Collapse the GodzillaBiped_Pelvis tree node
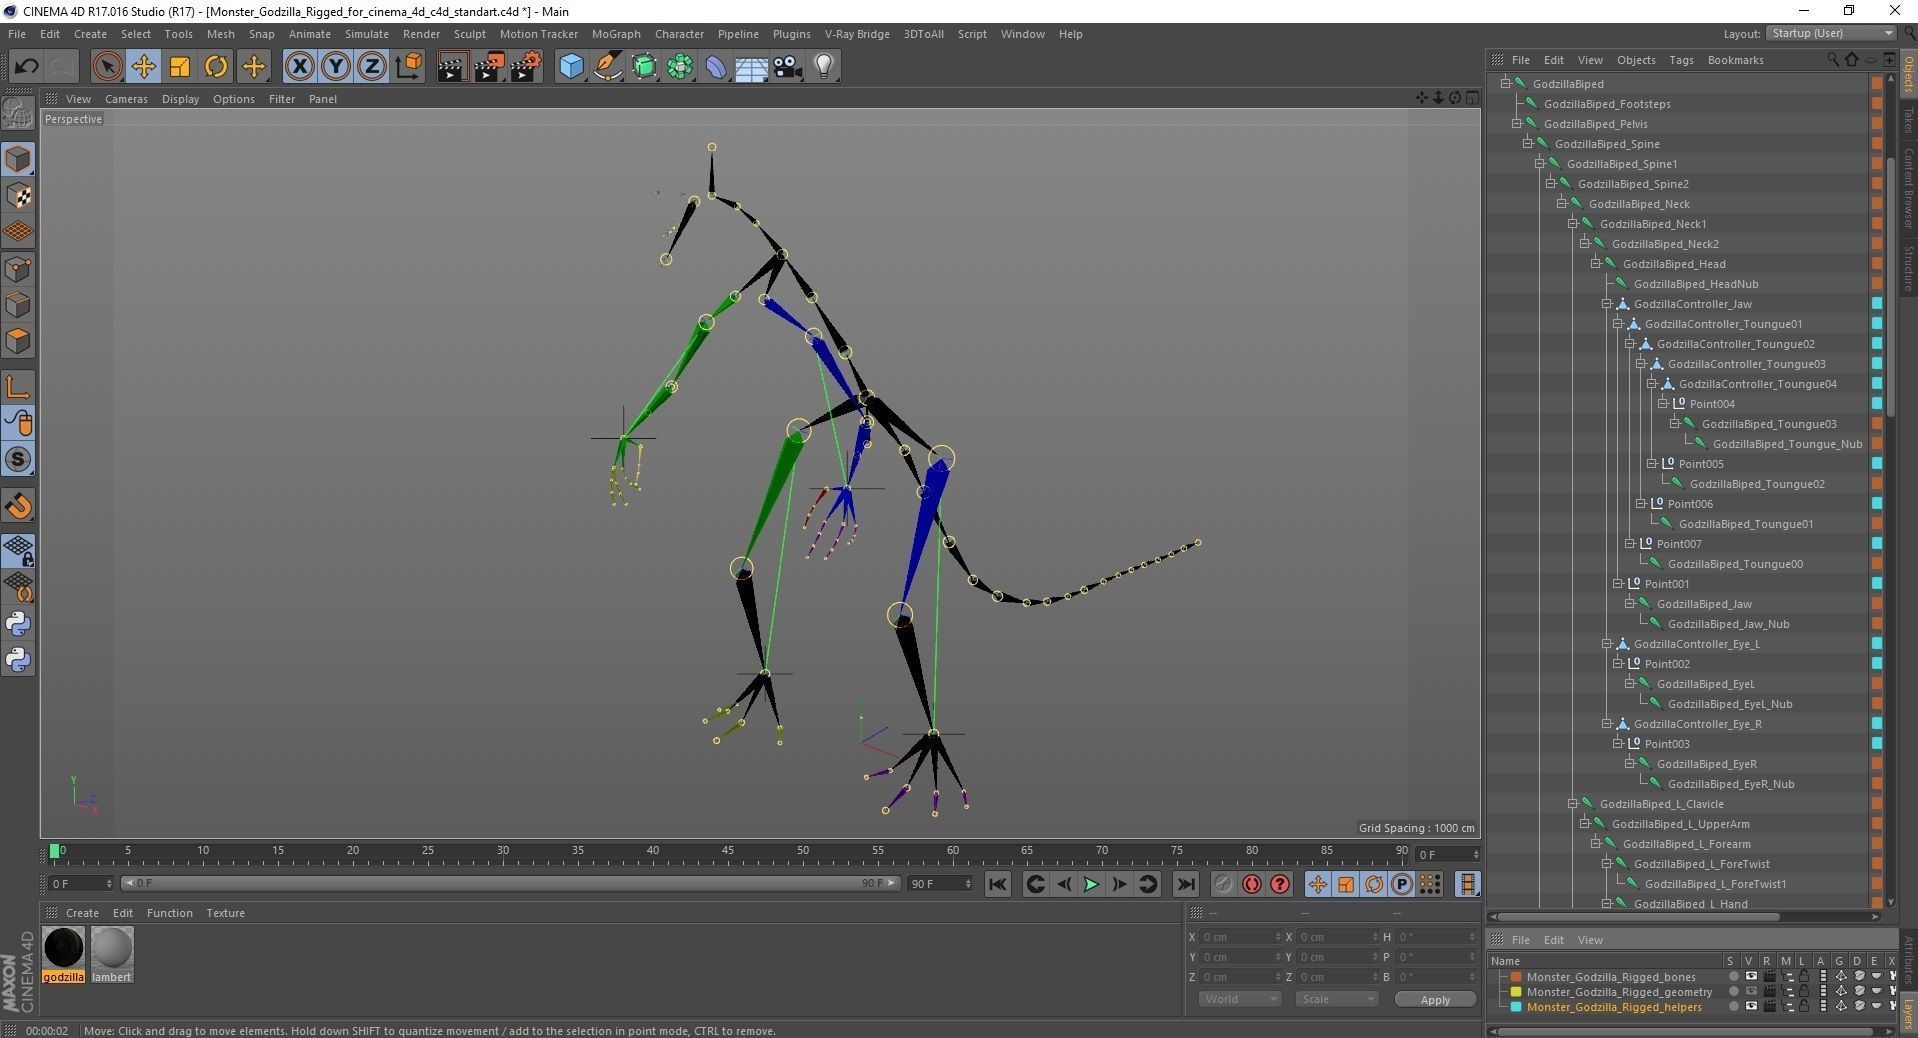 (1517, 124)
